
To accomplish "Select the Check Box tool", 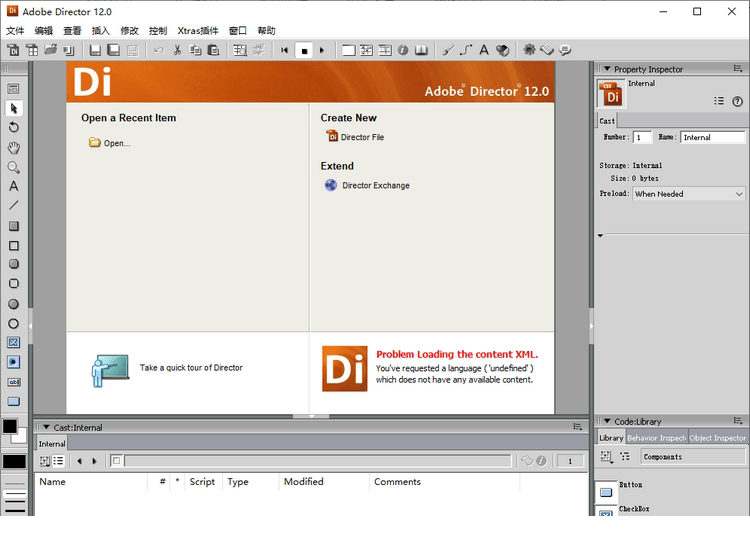I will pyautogui.click(x=13, y=342).
